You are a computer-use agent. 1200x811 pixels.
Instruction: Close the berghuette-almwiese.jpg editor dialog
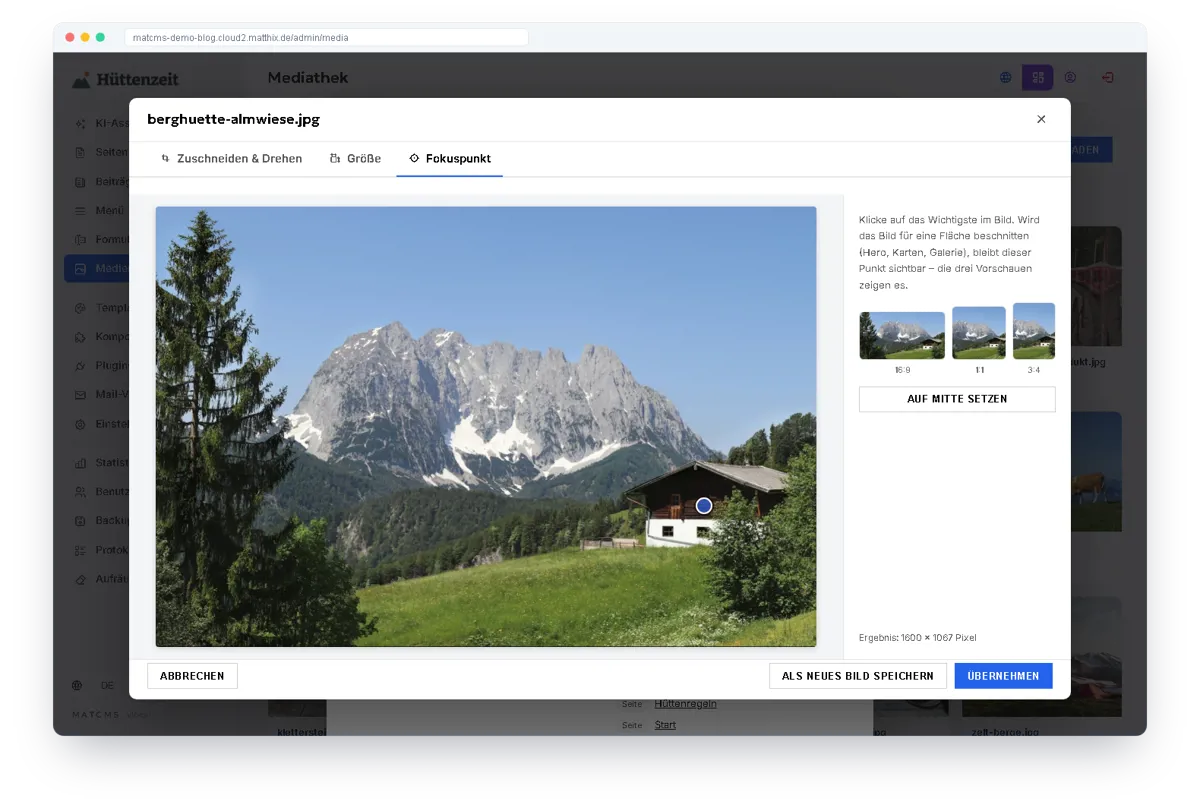tap(1041, 119)
